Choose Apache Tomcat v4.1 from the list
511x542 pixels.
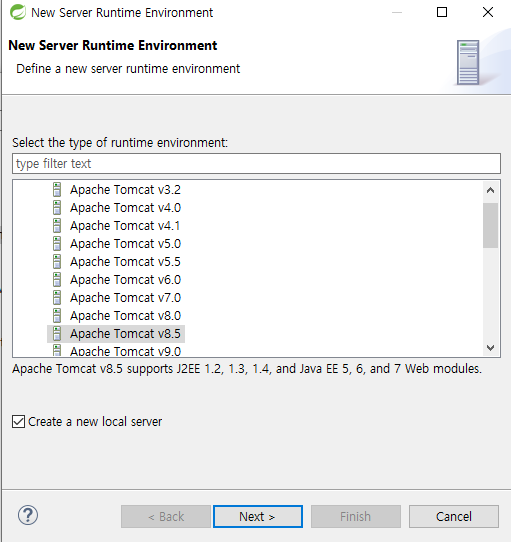(x=125, y=226)
